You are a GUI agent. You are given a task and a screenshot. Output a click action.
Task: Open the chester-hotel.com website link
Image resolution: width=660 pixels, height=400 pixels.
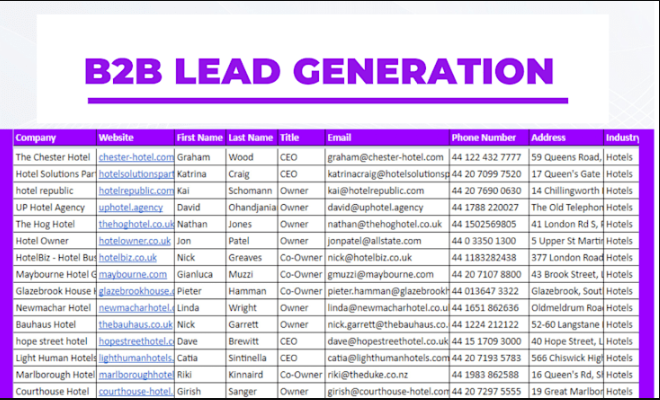[x=136, y=157]
